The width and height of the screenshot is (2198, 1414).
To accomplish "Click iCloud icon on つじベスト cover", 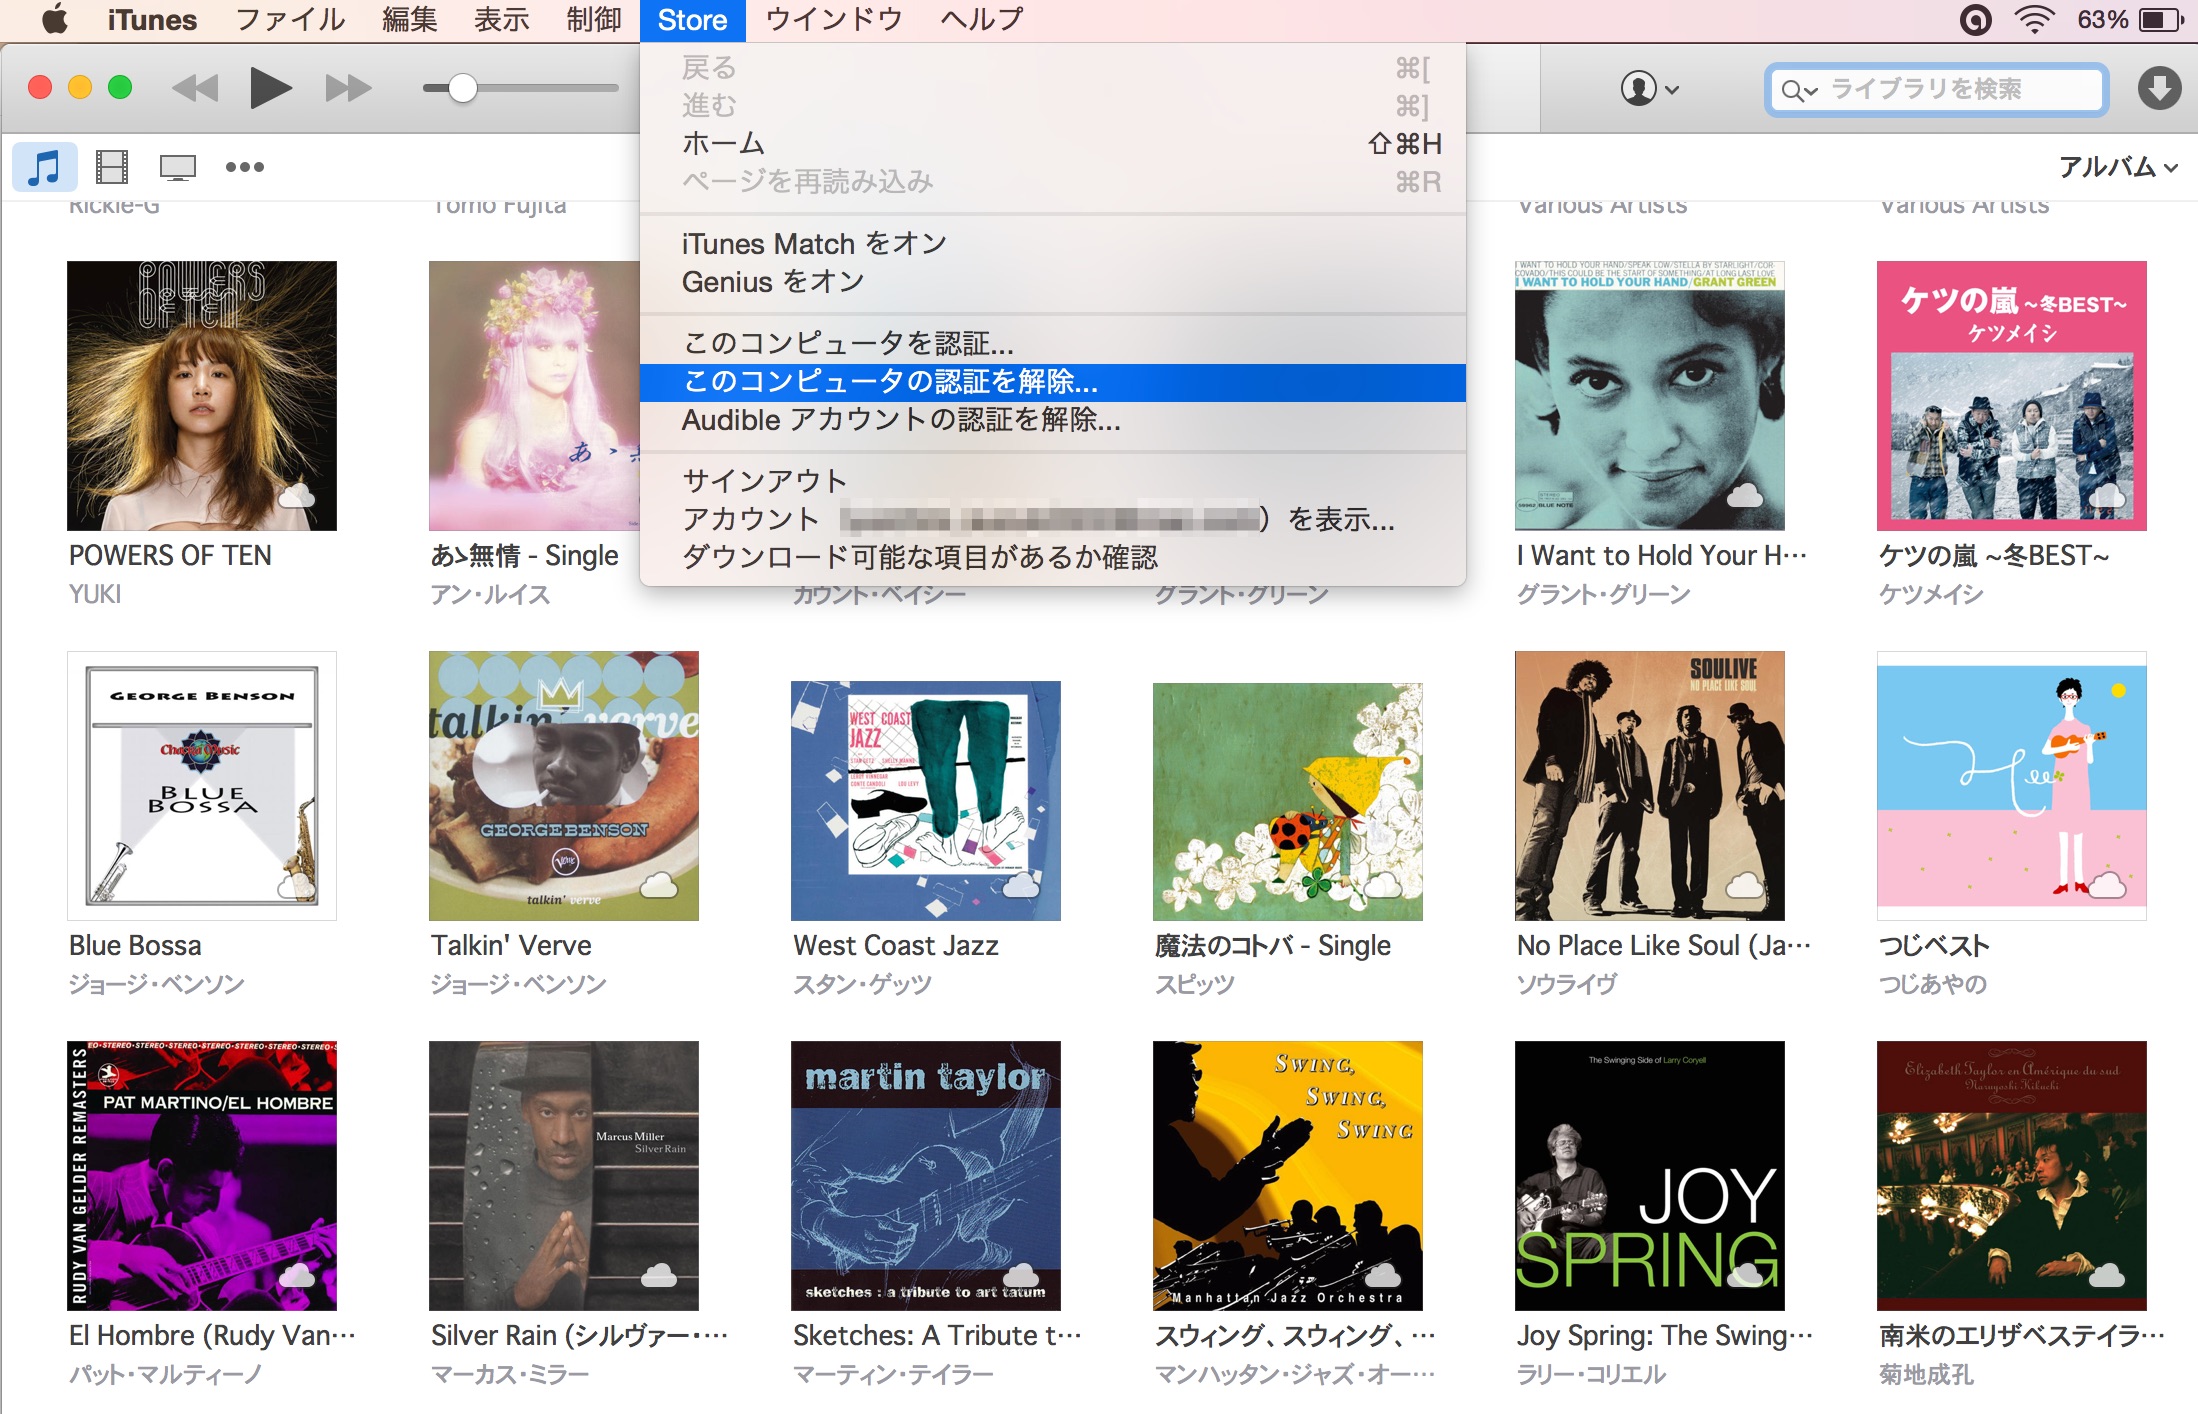I will 2107,884.
